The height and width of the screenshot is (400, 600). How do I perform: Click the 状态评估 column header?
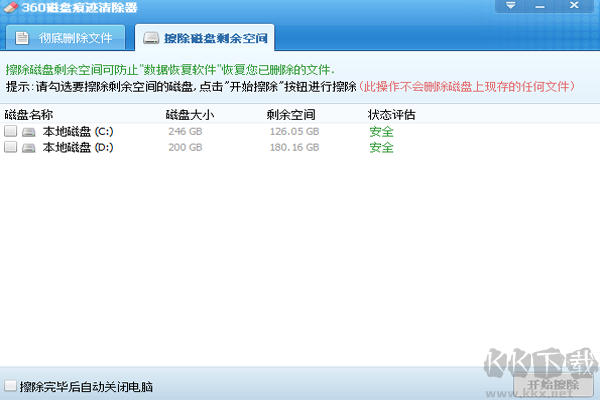click(391, 115)
